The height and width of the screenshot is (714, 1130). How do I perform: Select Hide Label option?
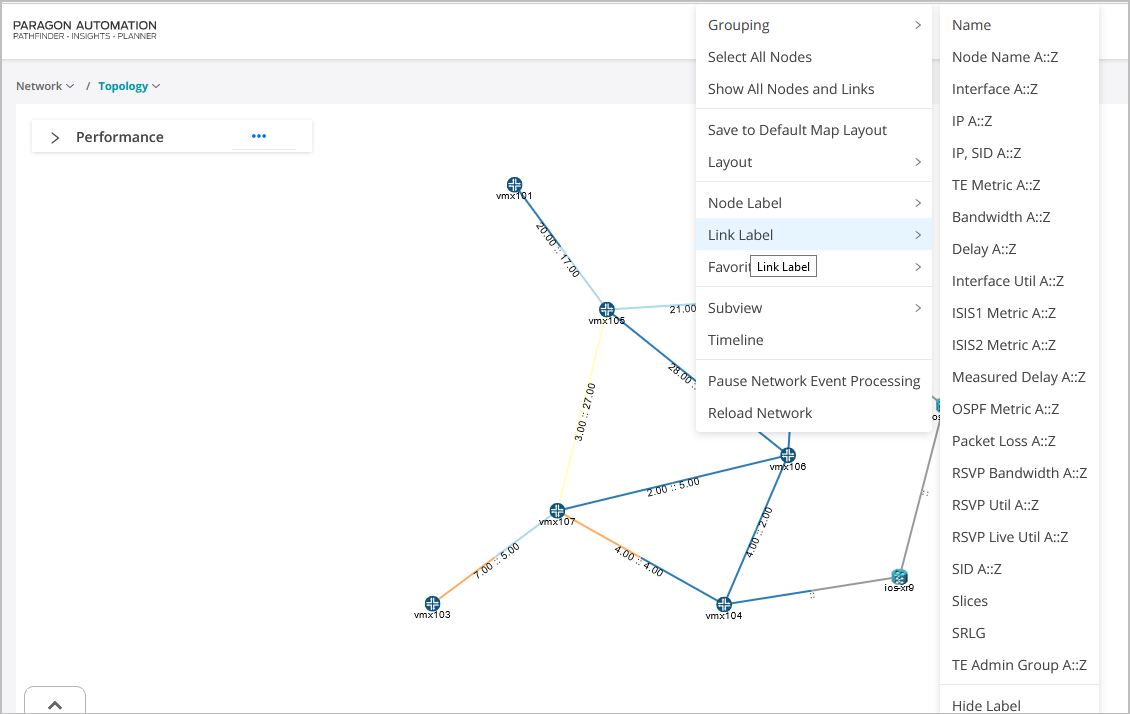point(986,705)
